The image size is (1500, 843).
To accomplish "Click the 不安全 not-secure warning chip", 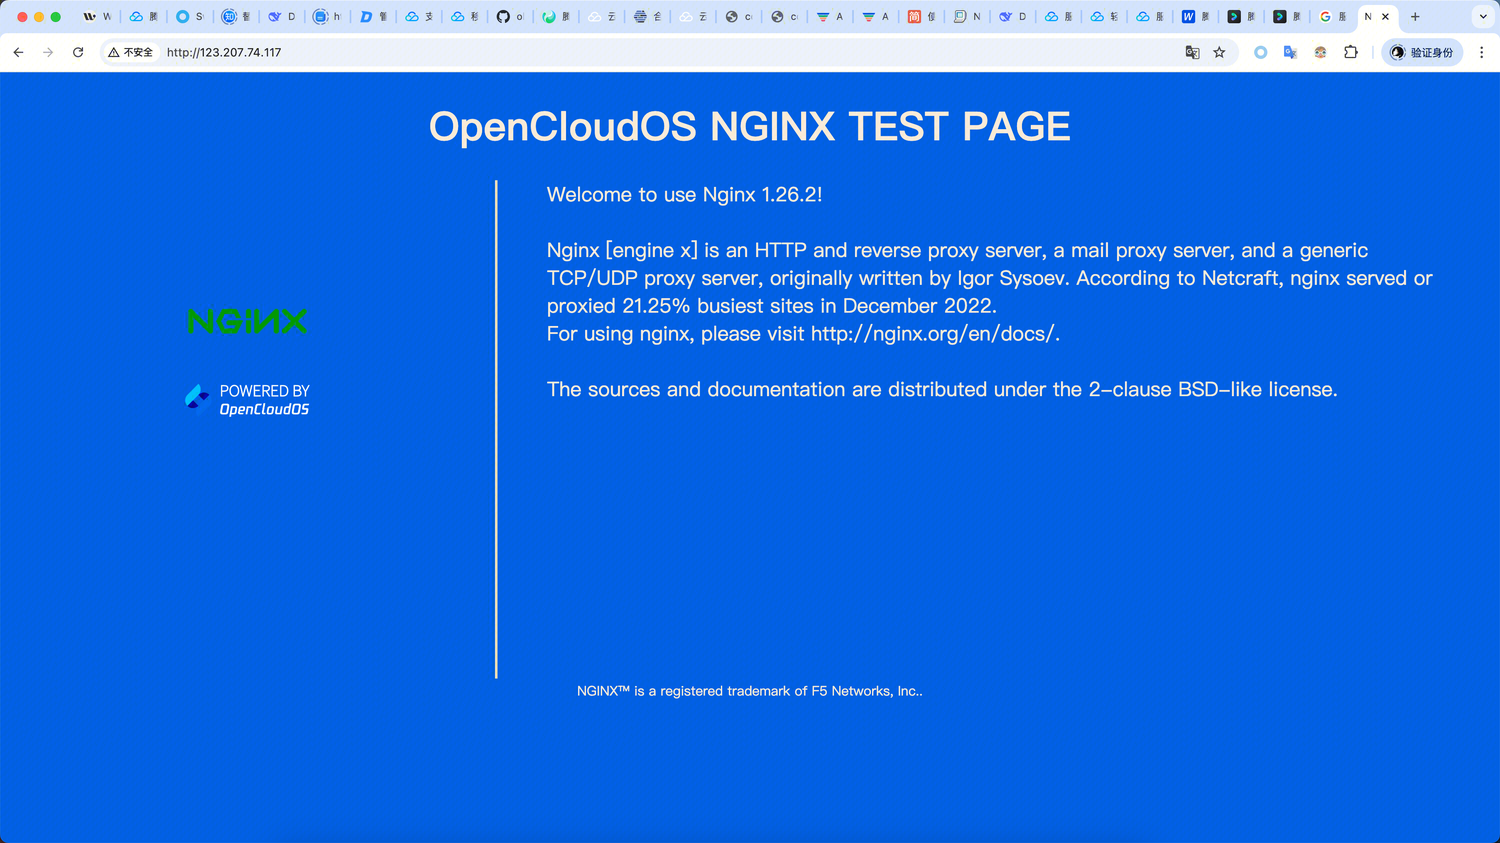I will tap(131, 52).
